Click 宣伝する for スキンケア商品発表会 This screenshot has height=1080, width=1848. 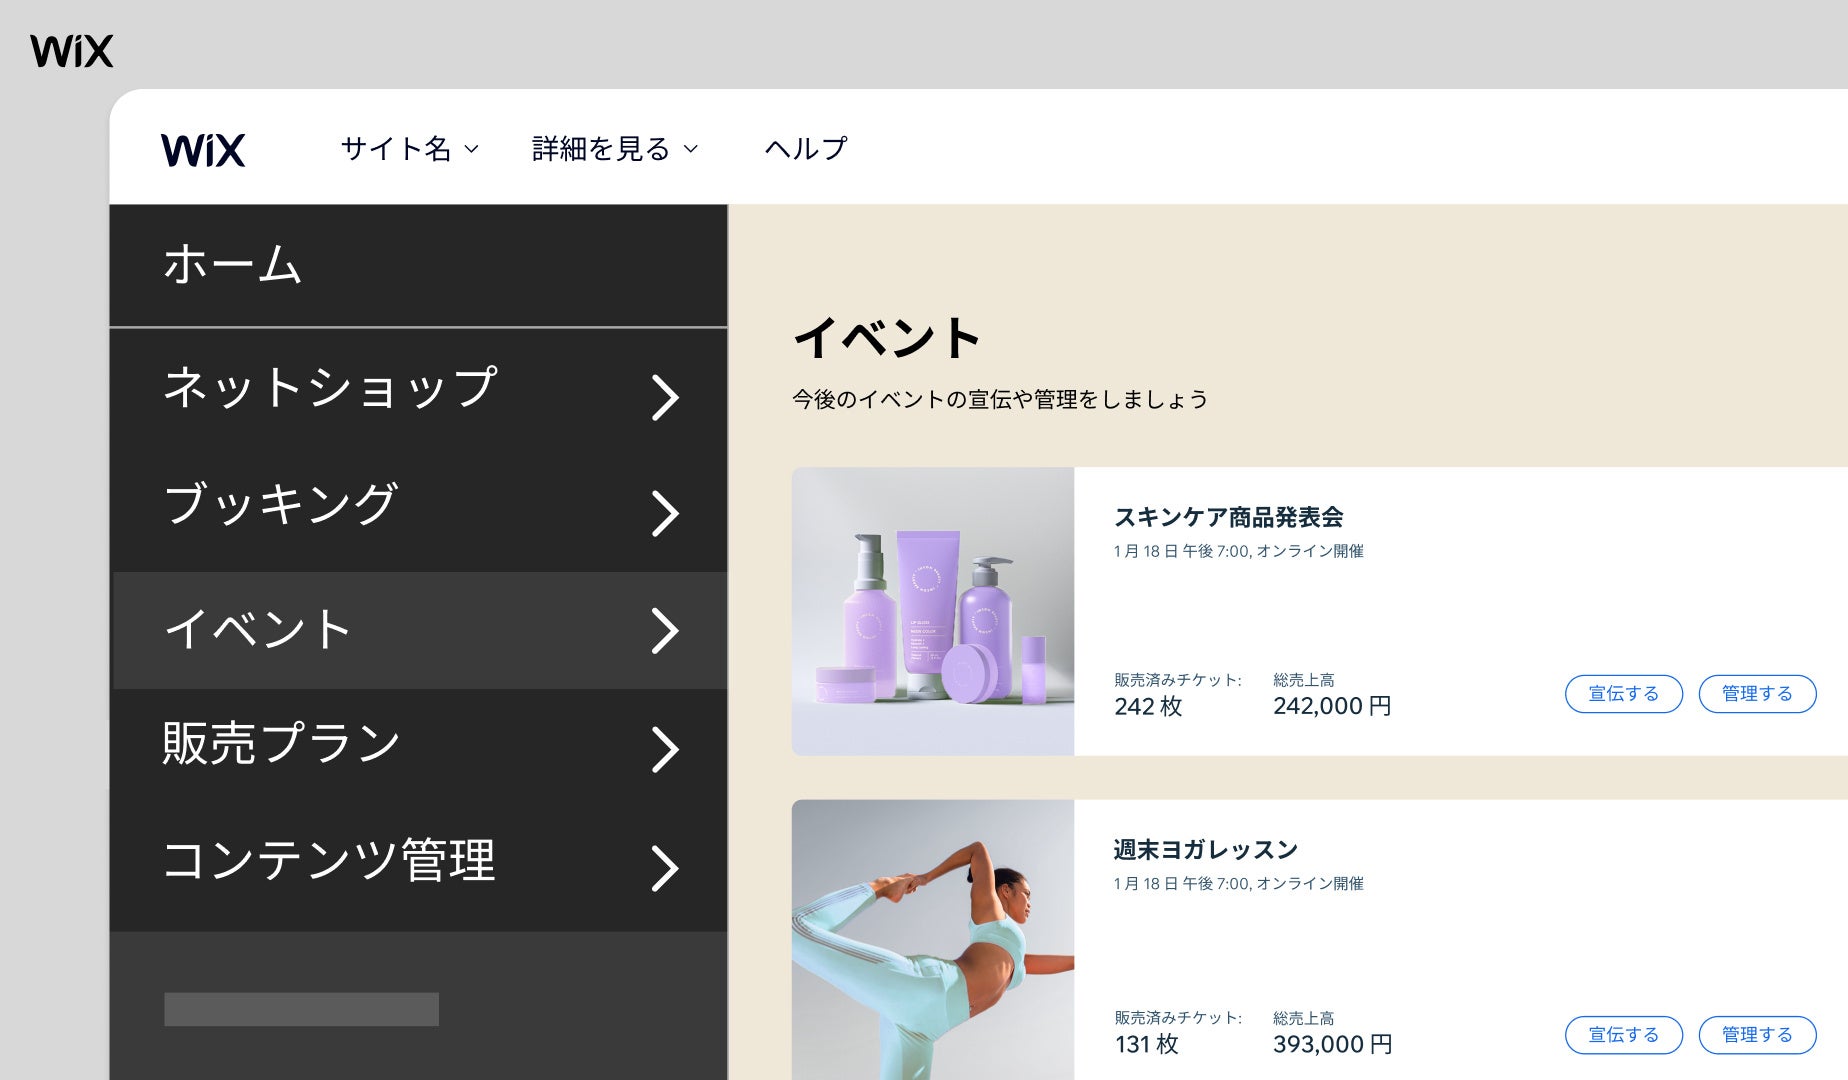coord(1623,693)
